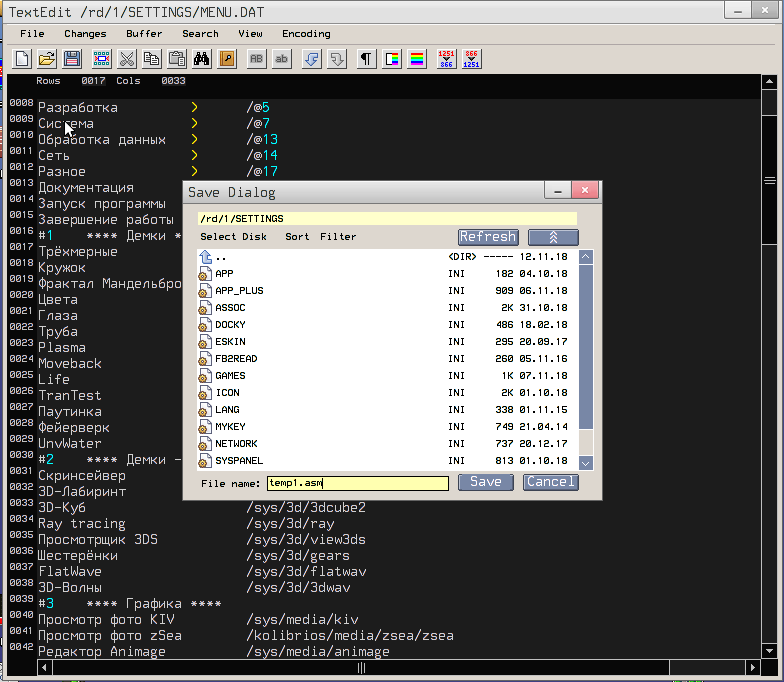Click the scissors Cut icon
The width and height of the screenshot is (784, 682).
click(127, 59)
